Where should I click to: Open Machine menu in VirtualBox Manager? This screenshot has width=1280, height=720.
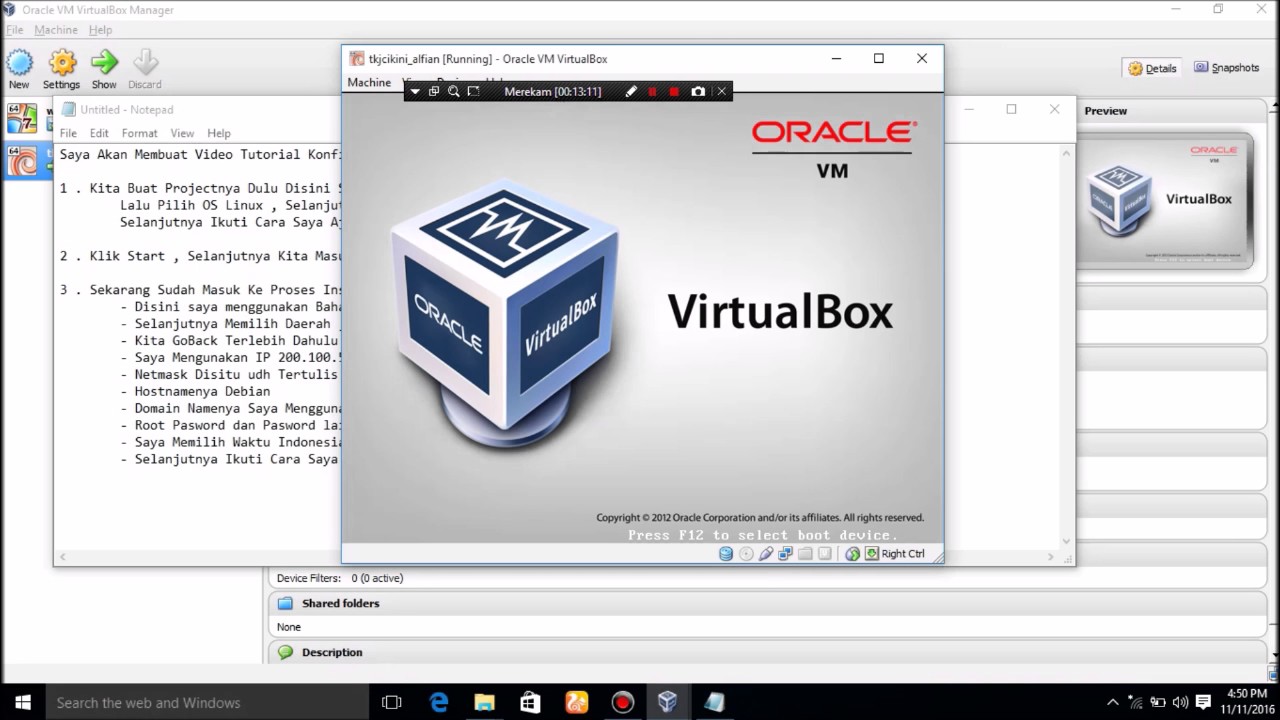[56, 30]
